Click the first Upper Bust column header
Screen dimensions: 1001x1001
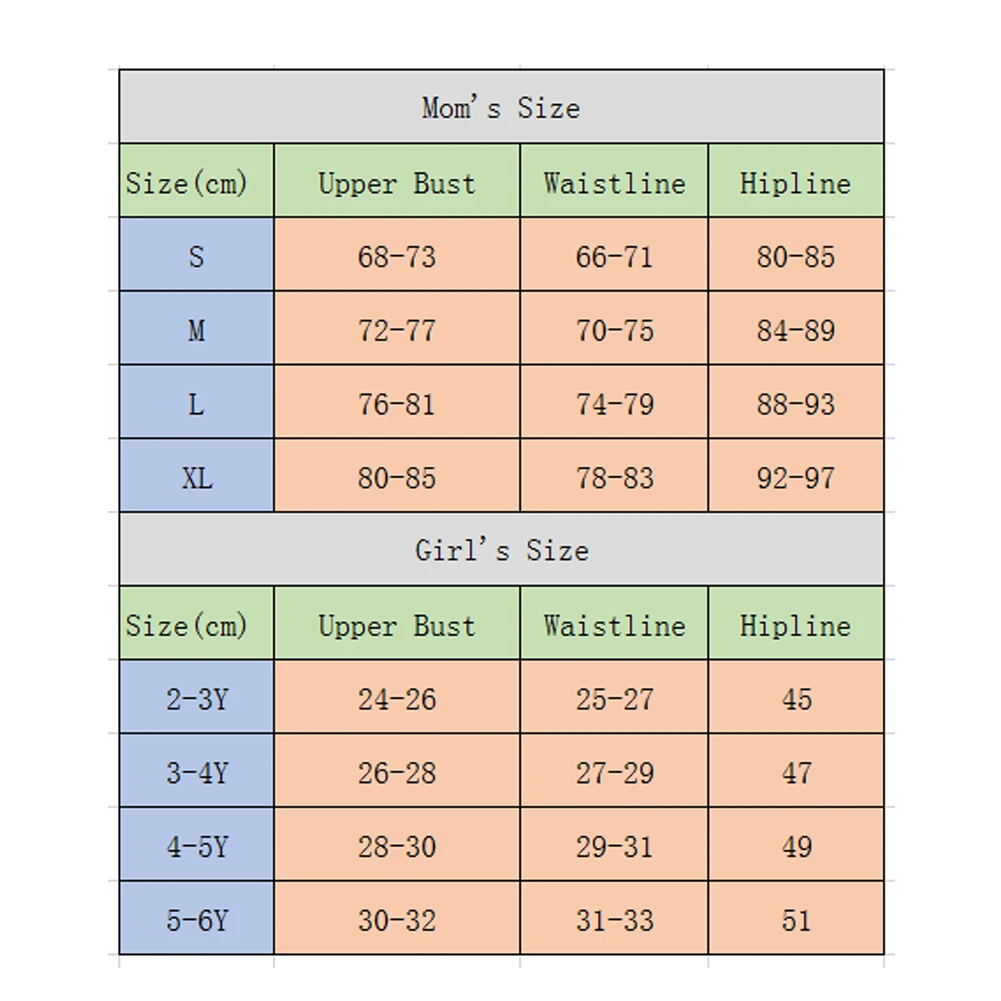(396, 181)
